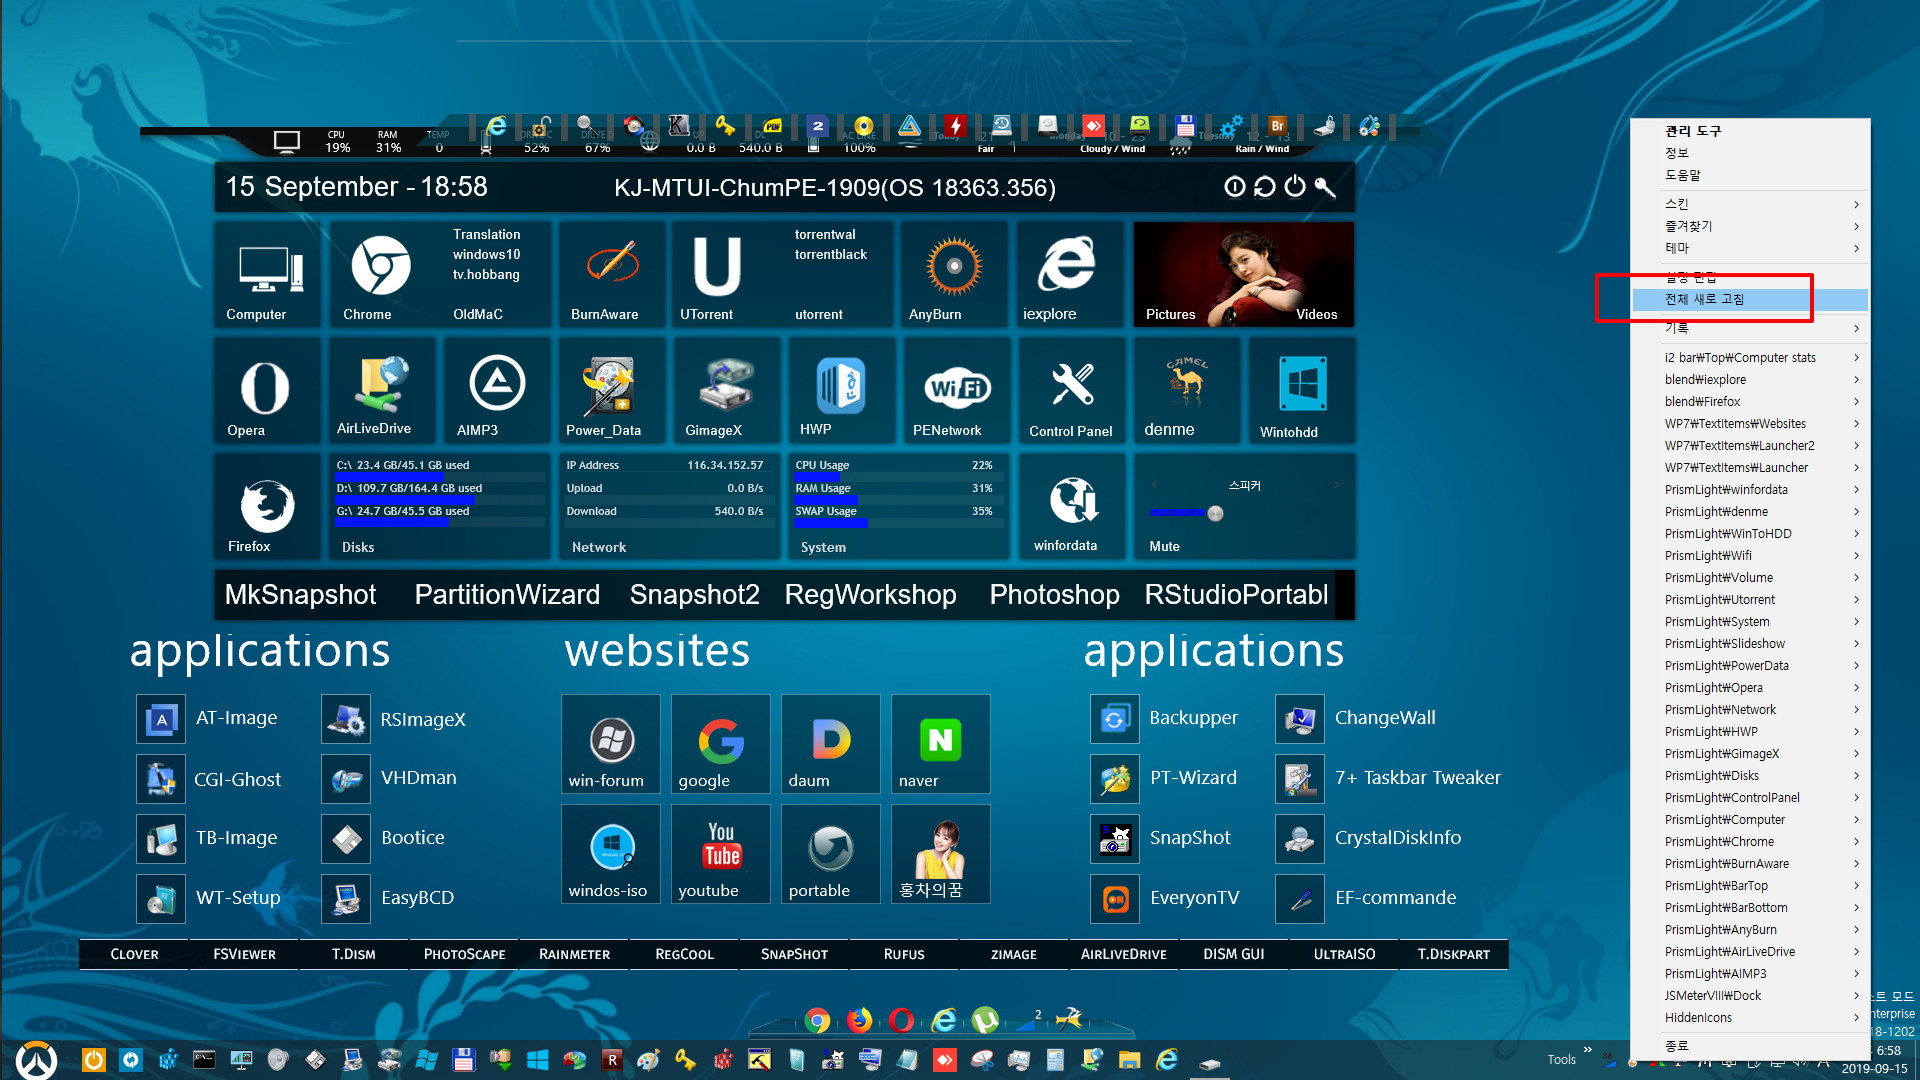Open the Power_Data tile

click(611, 390)
